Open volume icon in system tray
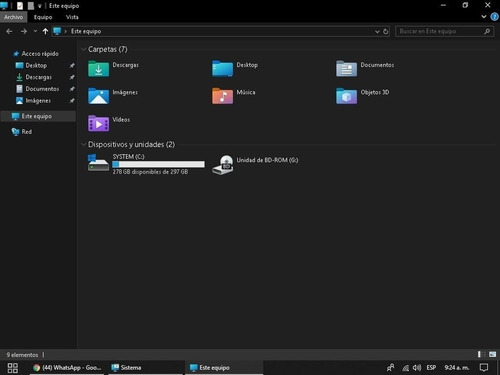This screenshot has height=375, width=500. pyautogui.click(x=417, y=368)
